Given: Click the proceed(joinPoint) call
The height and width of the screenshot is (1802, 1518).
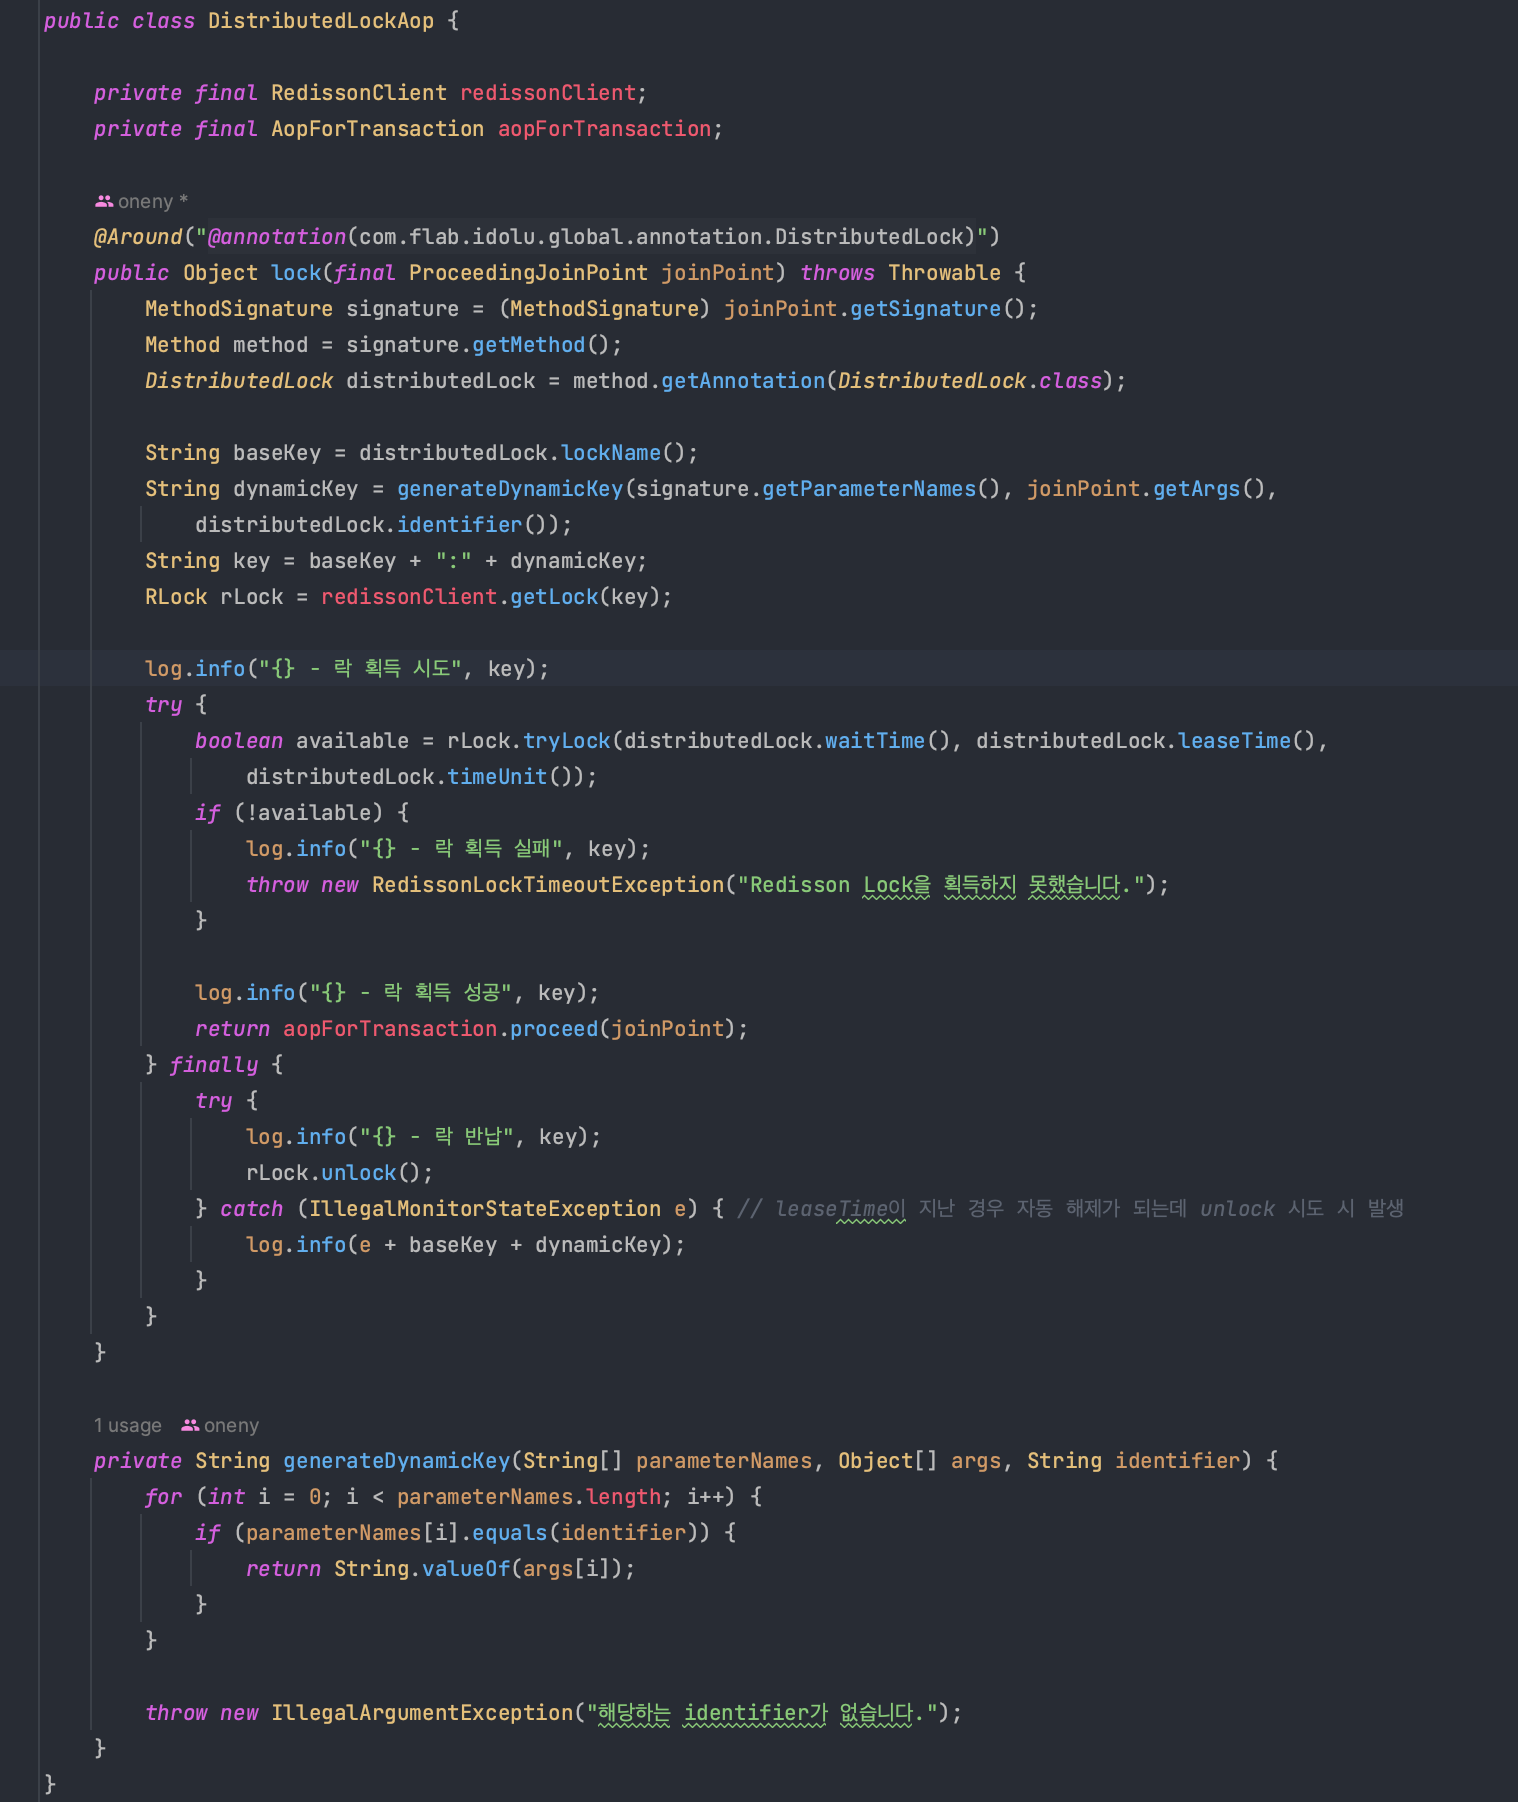Looking at the screenshot, I should (622, 1029).
